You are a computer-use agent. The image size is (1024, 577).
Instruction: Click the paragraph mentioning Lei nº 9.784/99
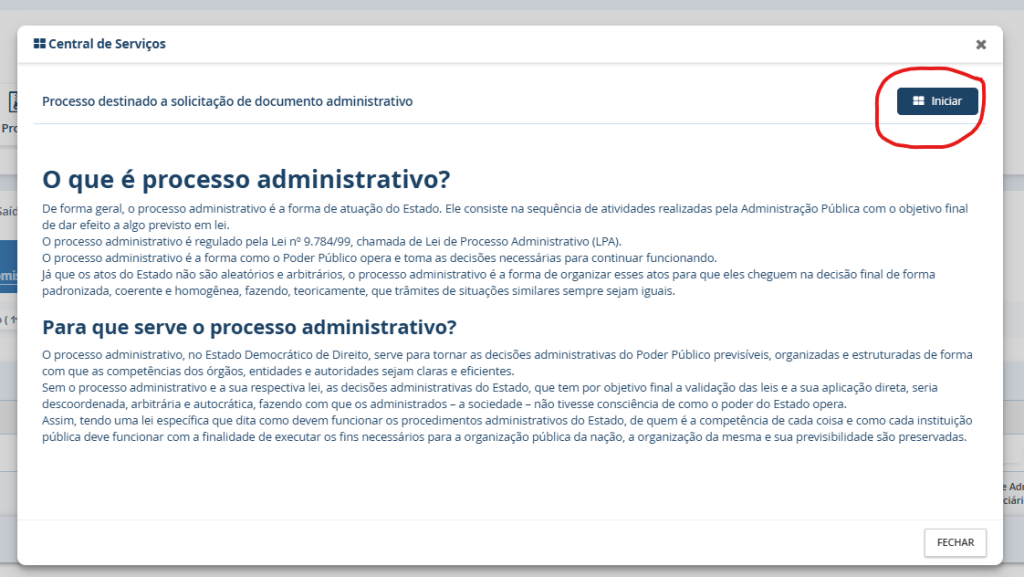click(332, 242)
